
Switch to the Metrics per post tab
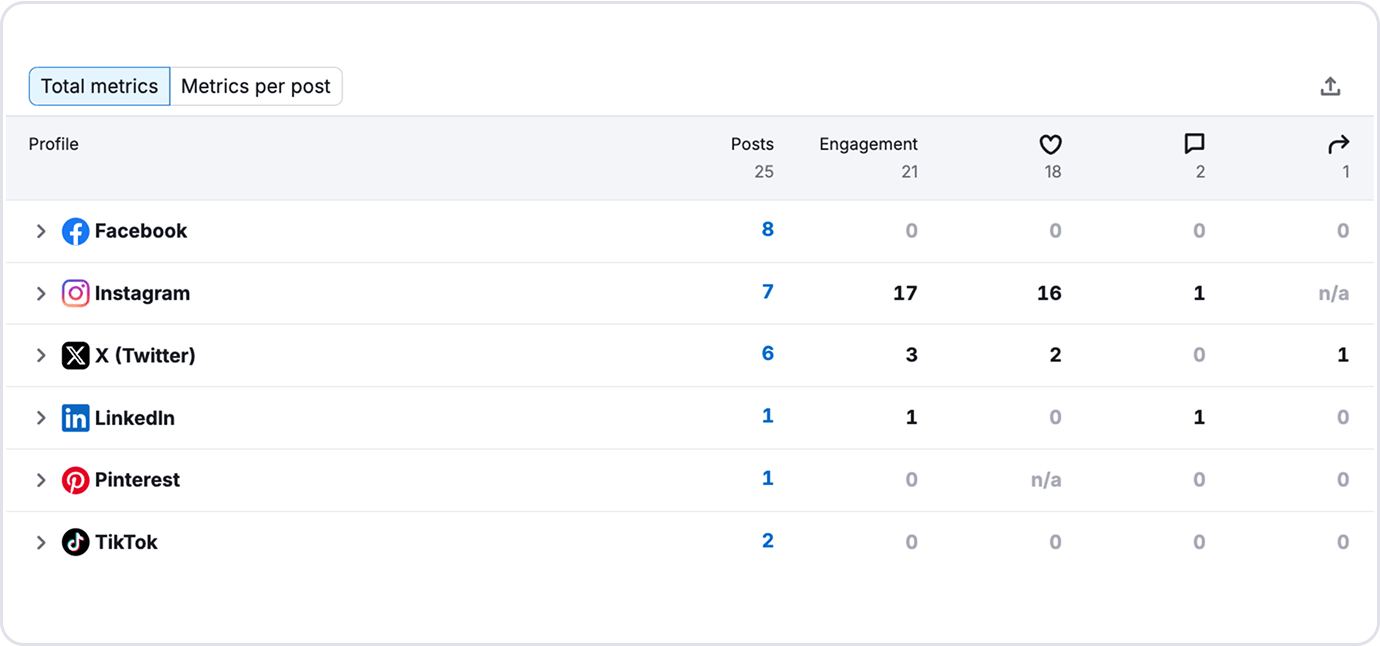[x=256, y=86]
